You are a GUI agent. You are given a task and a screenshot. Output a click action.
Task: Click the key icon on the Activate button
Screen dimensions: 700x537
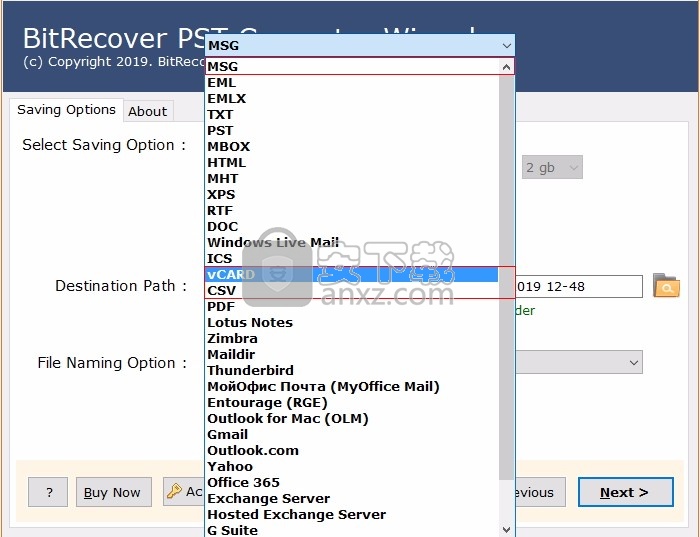[174, 491]
